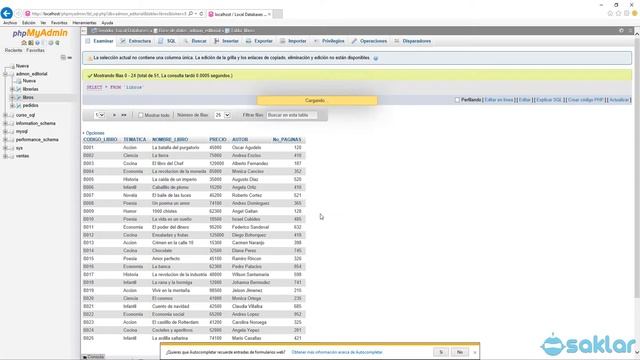Open the Importar tab
The width and height of the screenshot is (640, 360).
pos(293,41)
